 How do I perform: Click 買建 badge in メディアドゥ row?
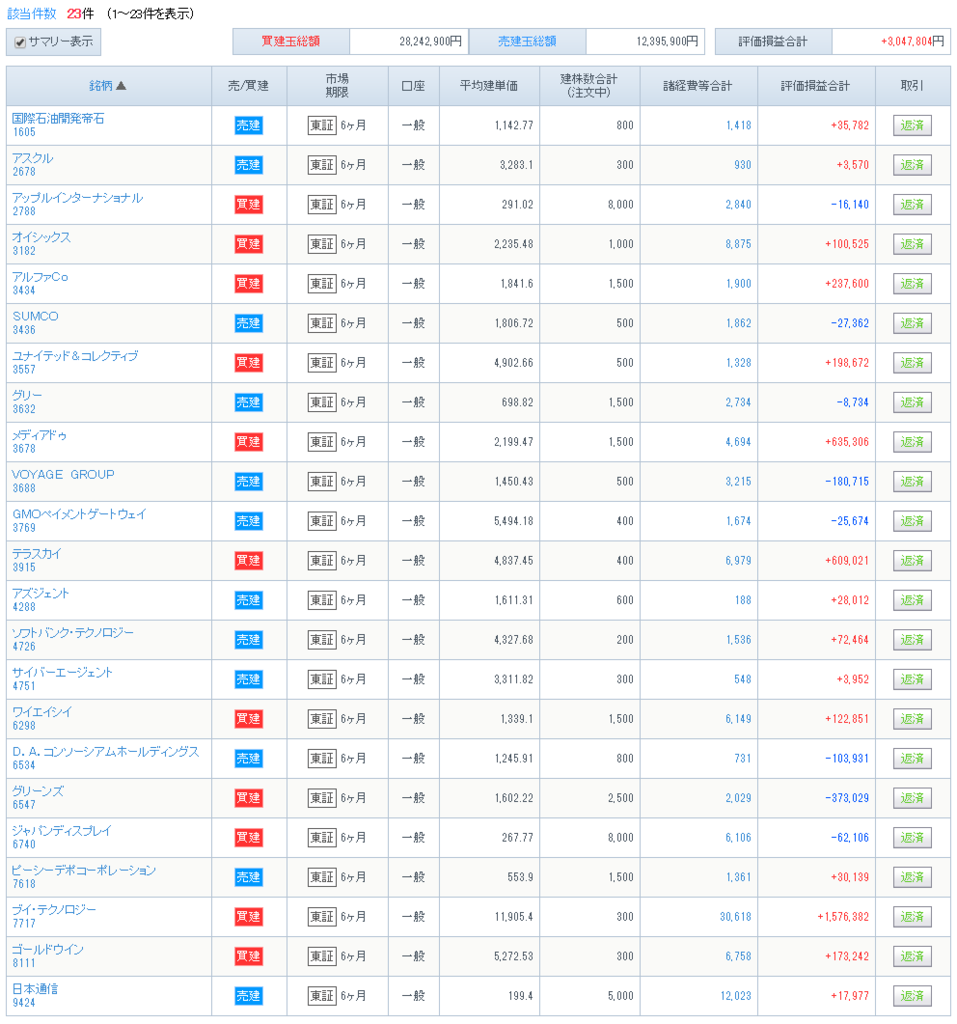point(248,442)
